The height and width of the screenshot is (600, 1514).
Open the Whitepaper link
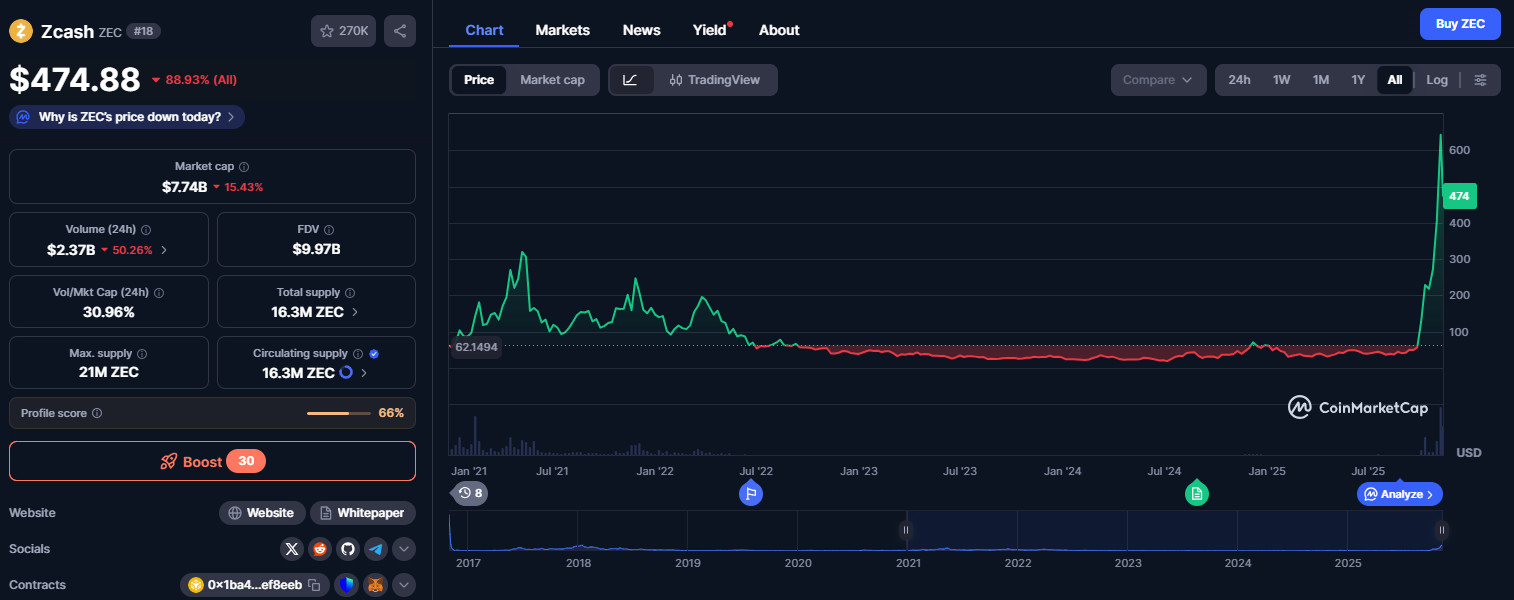pyautogui.click(x=362, y=513)
